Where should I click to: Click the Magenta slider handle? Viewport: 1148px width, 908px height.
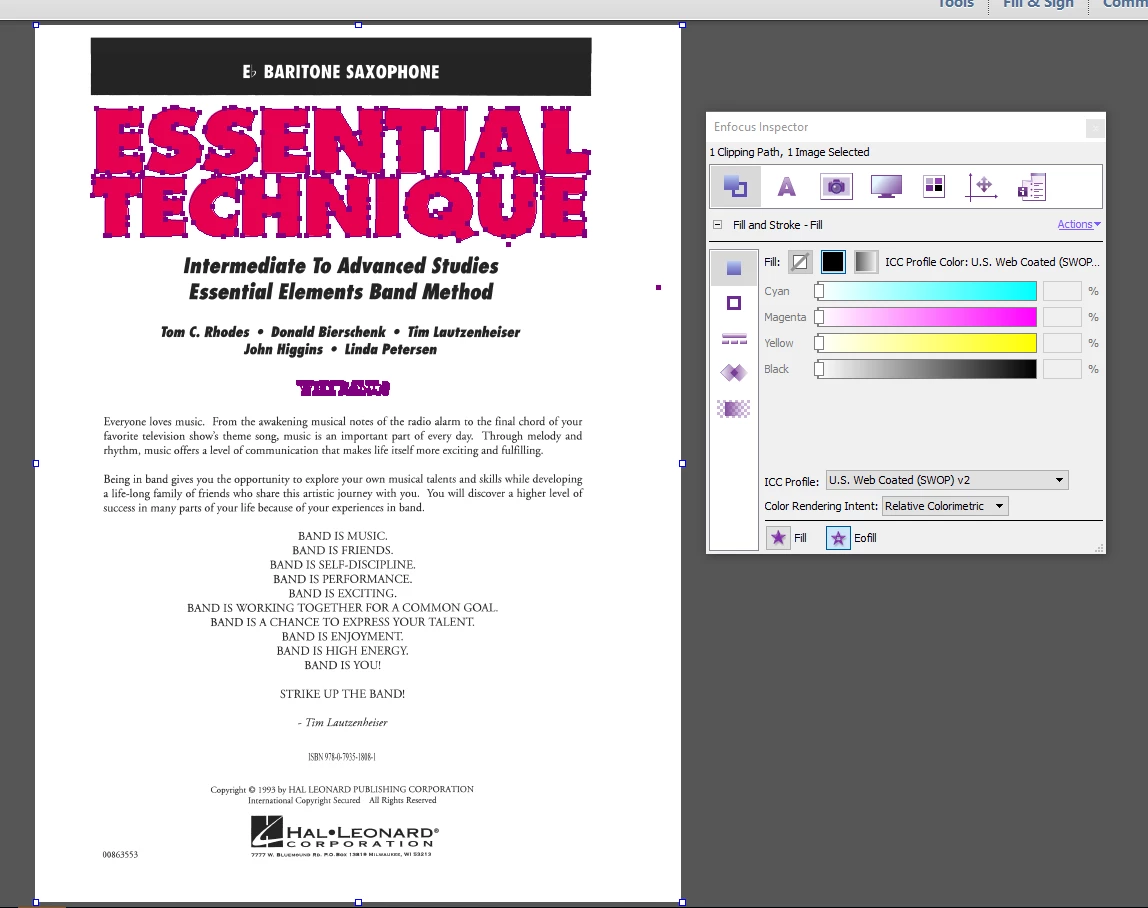pyautogui.click(x=819, y=317)
